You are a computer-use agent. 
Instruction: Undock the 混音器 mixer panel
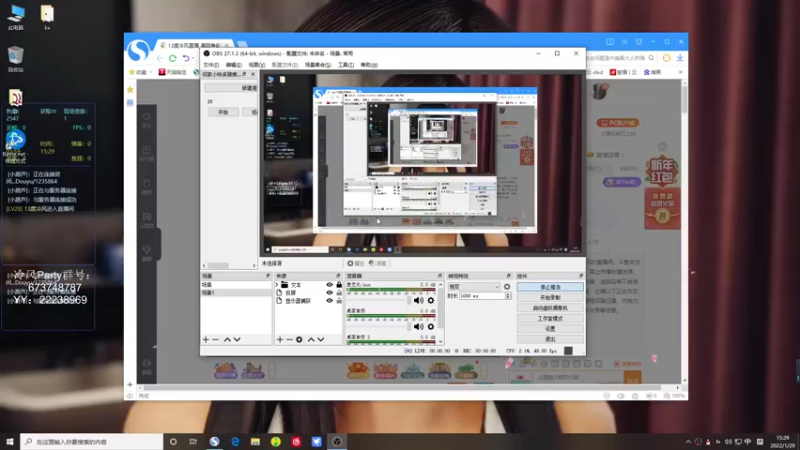440,276
